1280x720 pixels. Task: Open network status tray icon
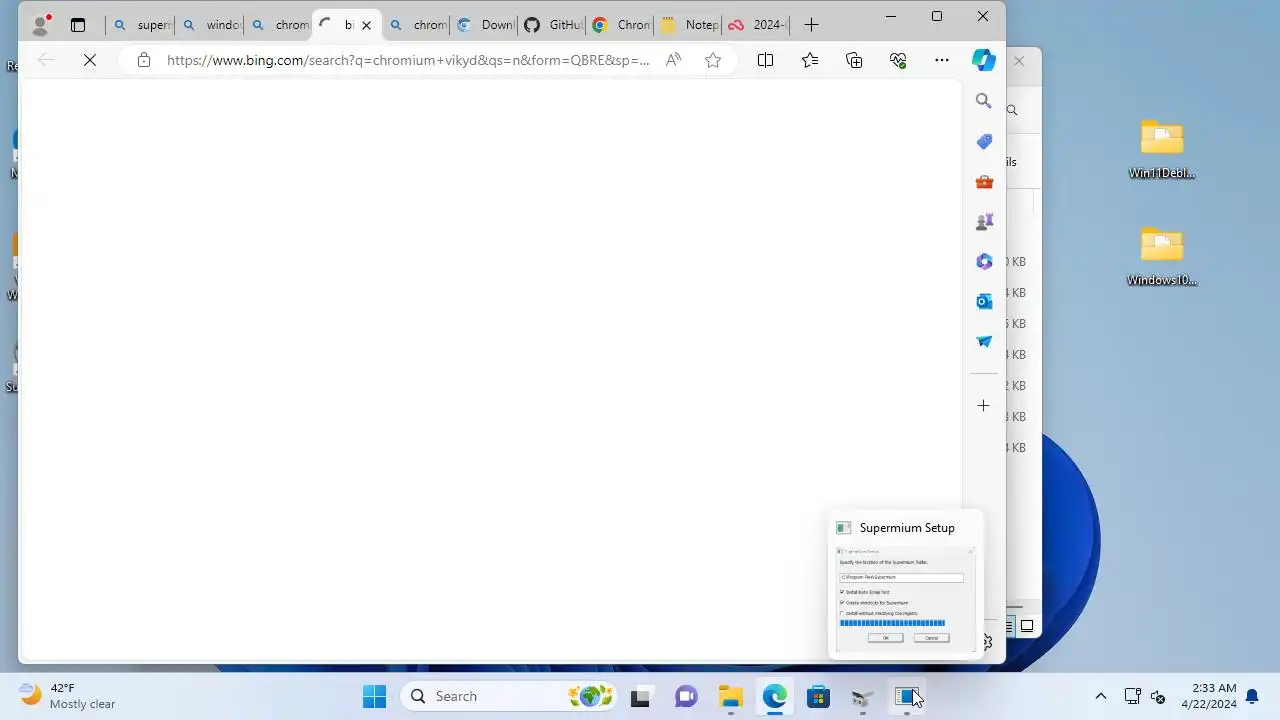pos(1132,696)
